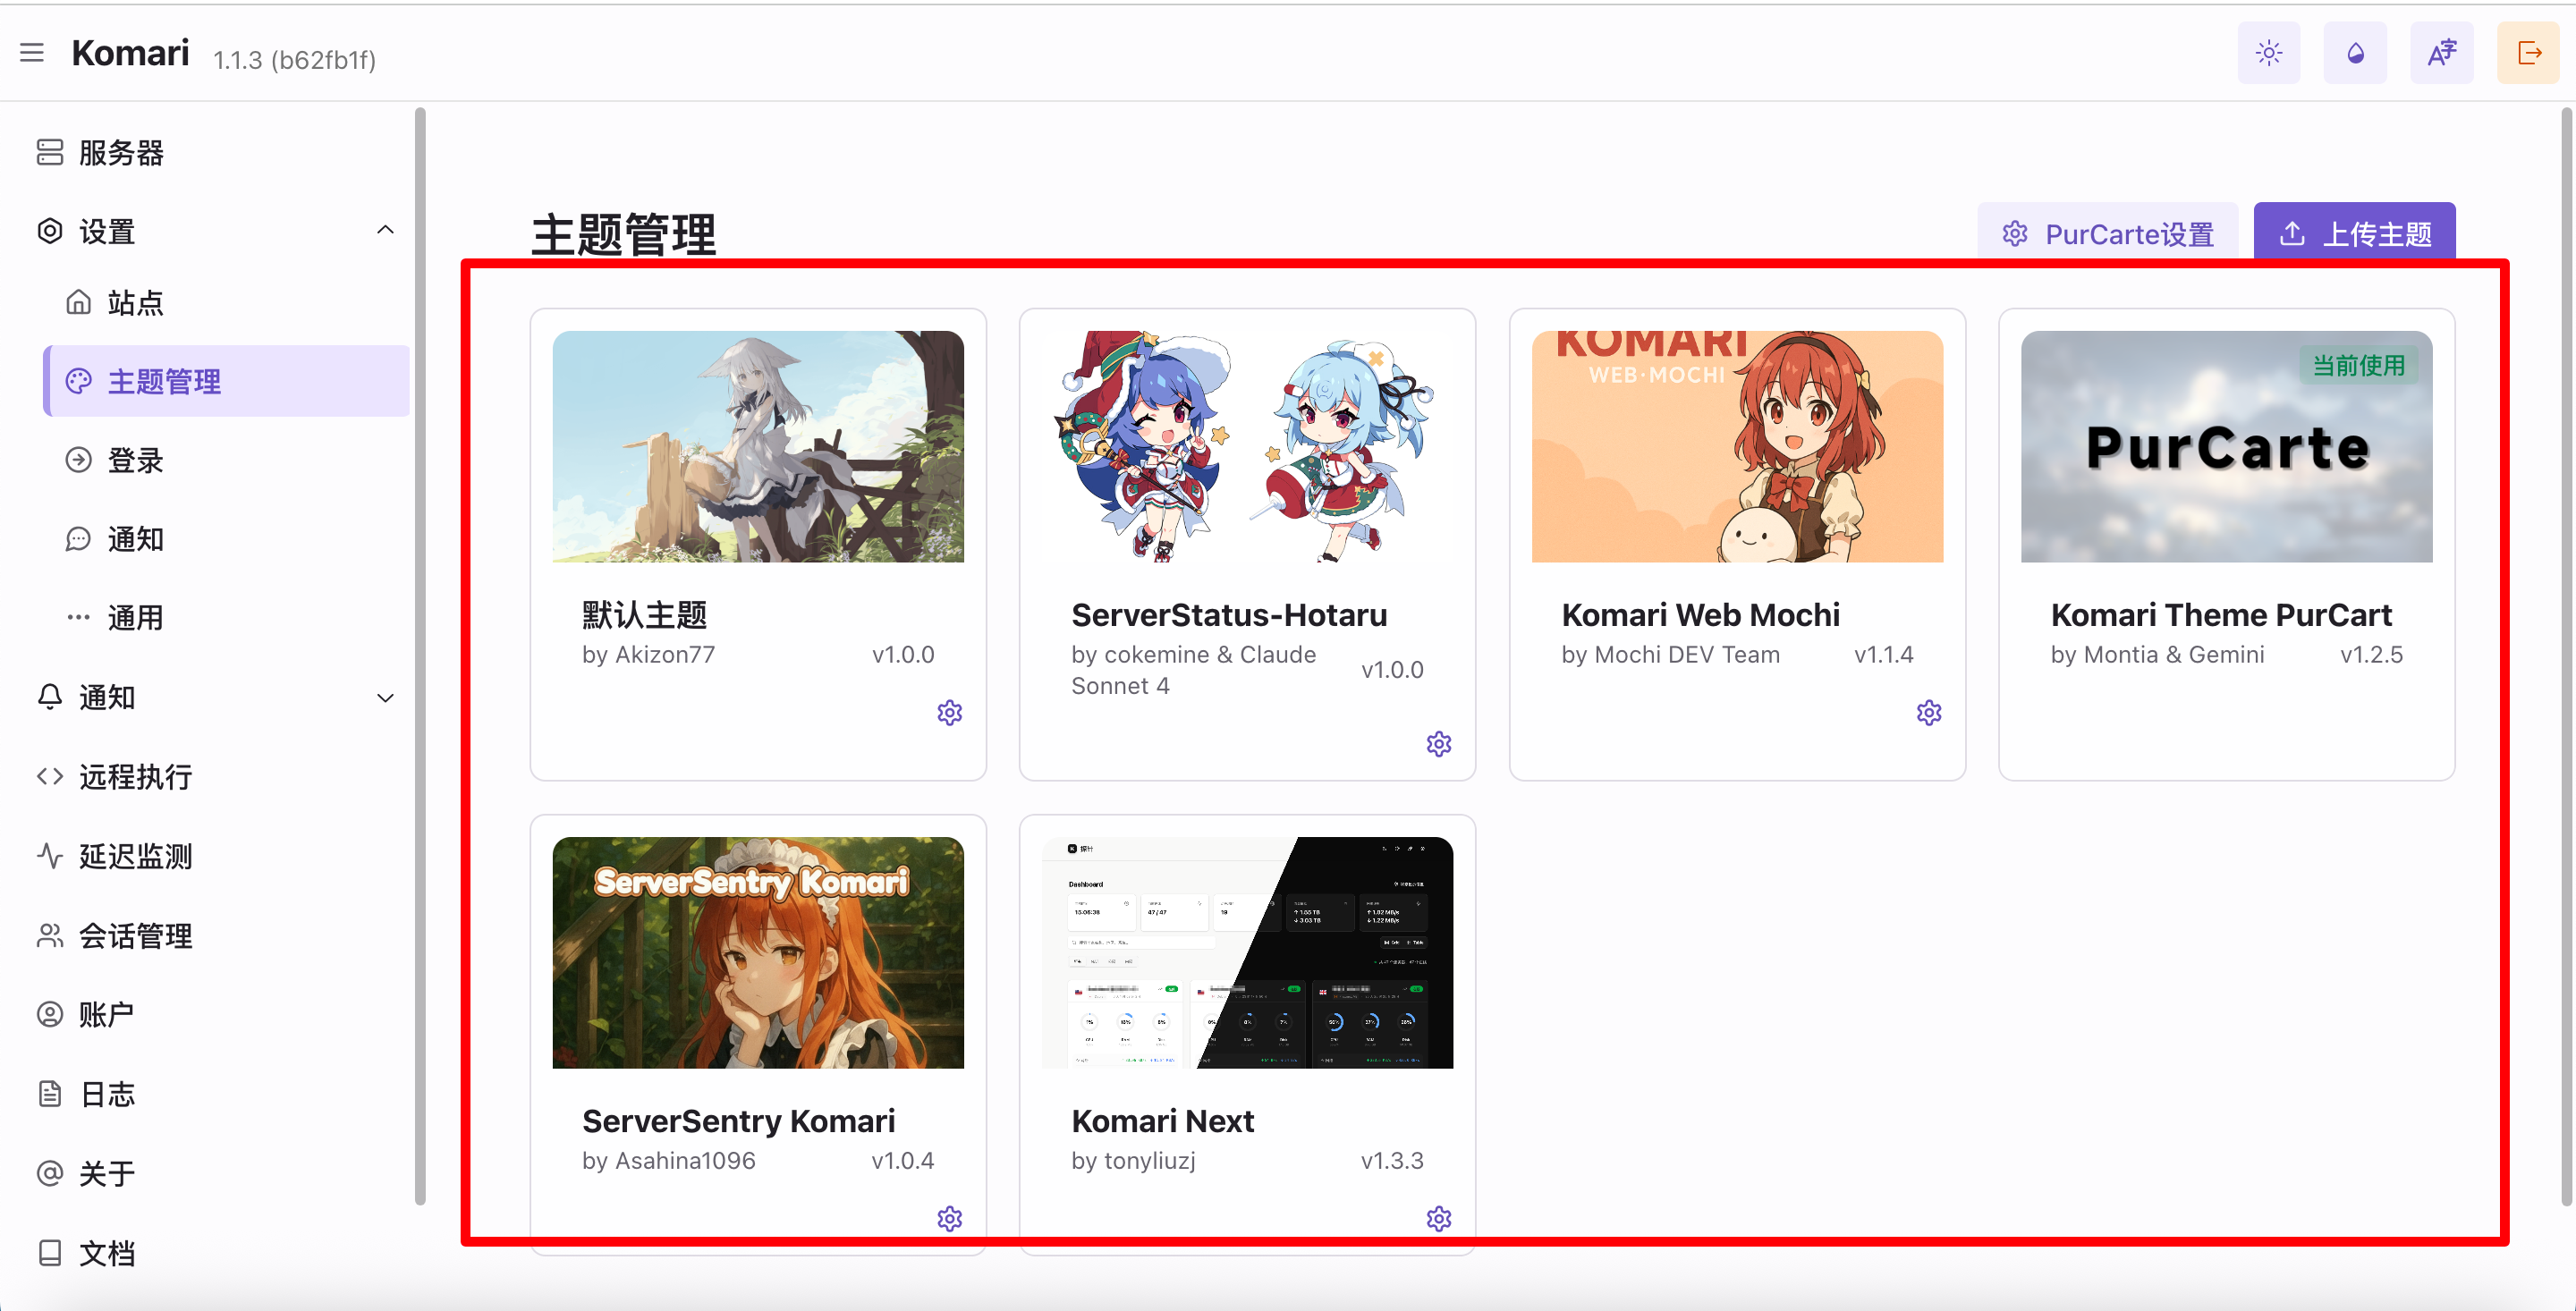Go to 站点 settings page
This screenshot has height=1311, width=2576.
coord(135,303)
